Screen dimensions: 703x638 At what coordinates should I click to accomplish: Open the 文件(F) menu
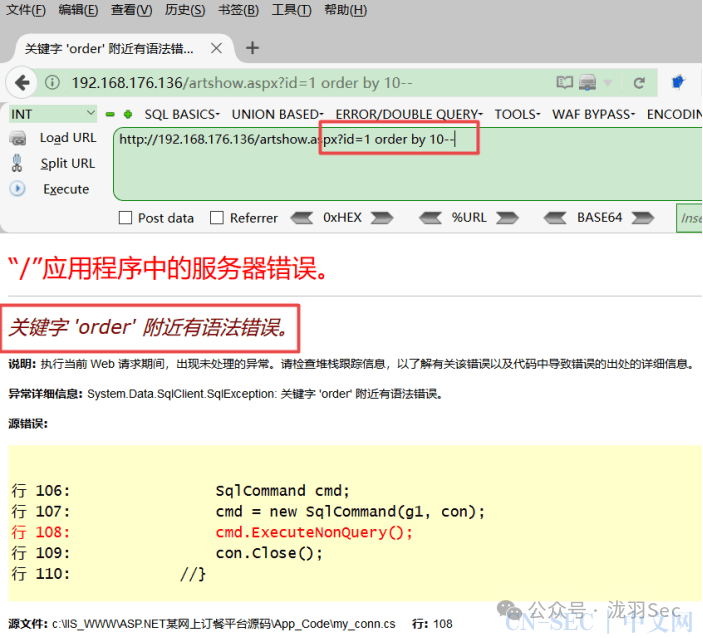coord(26,10)
